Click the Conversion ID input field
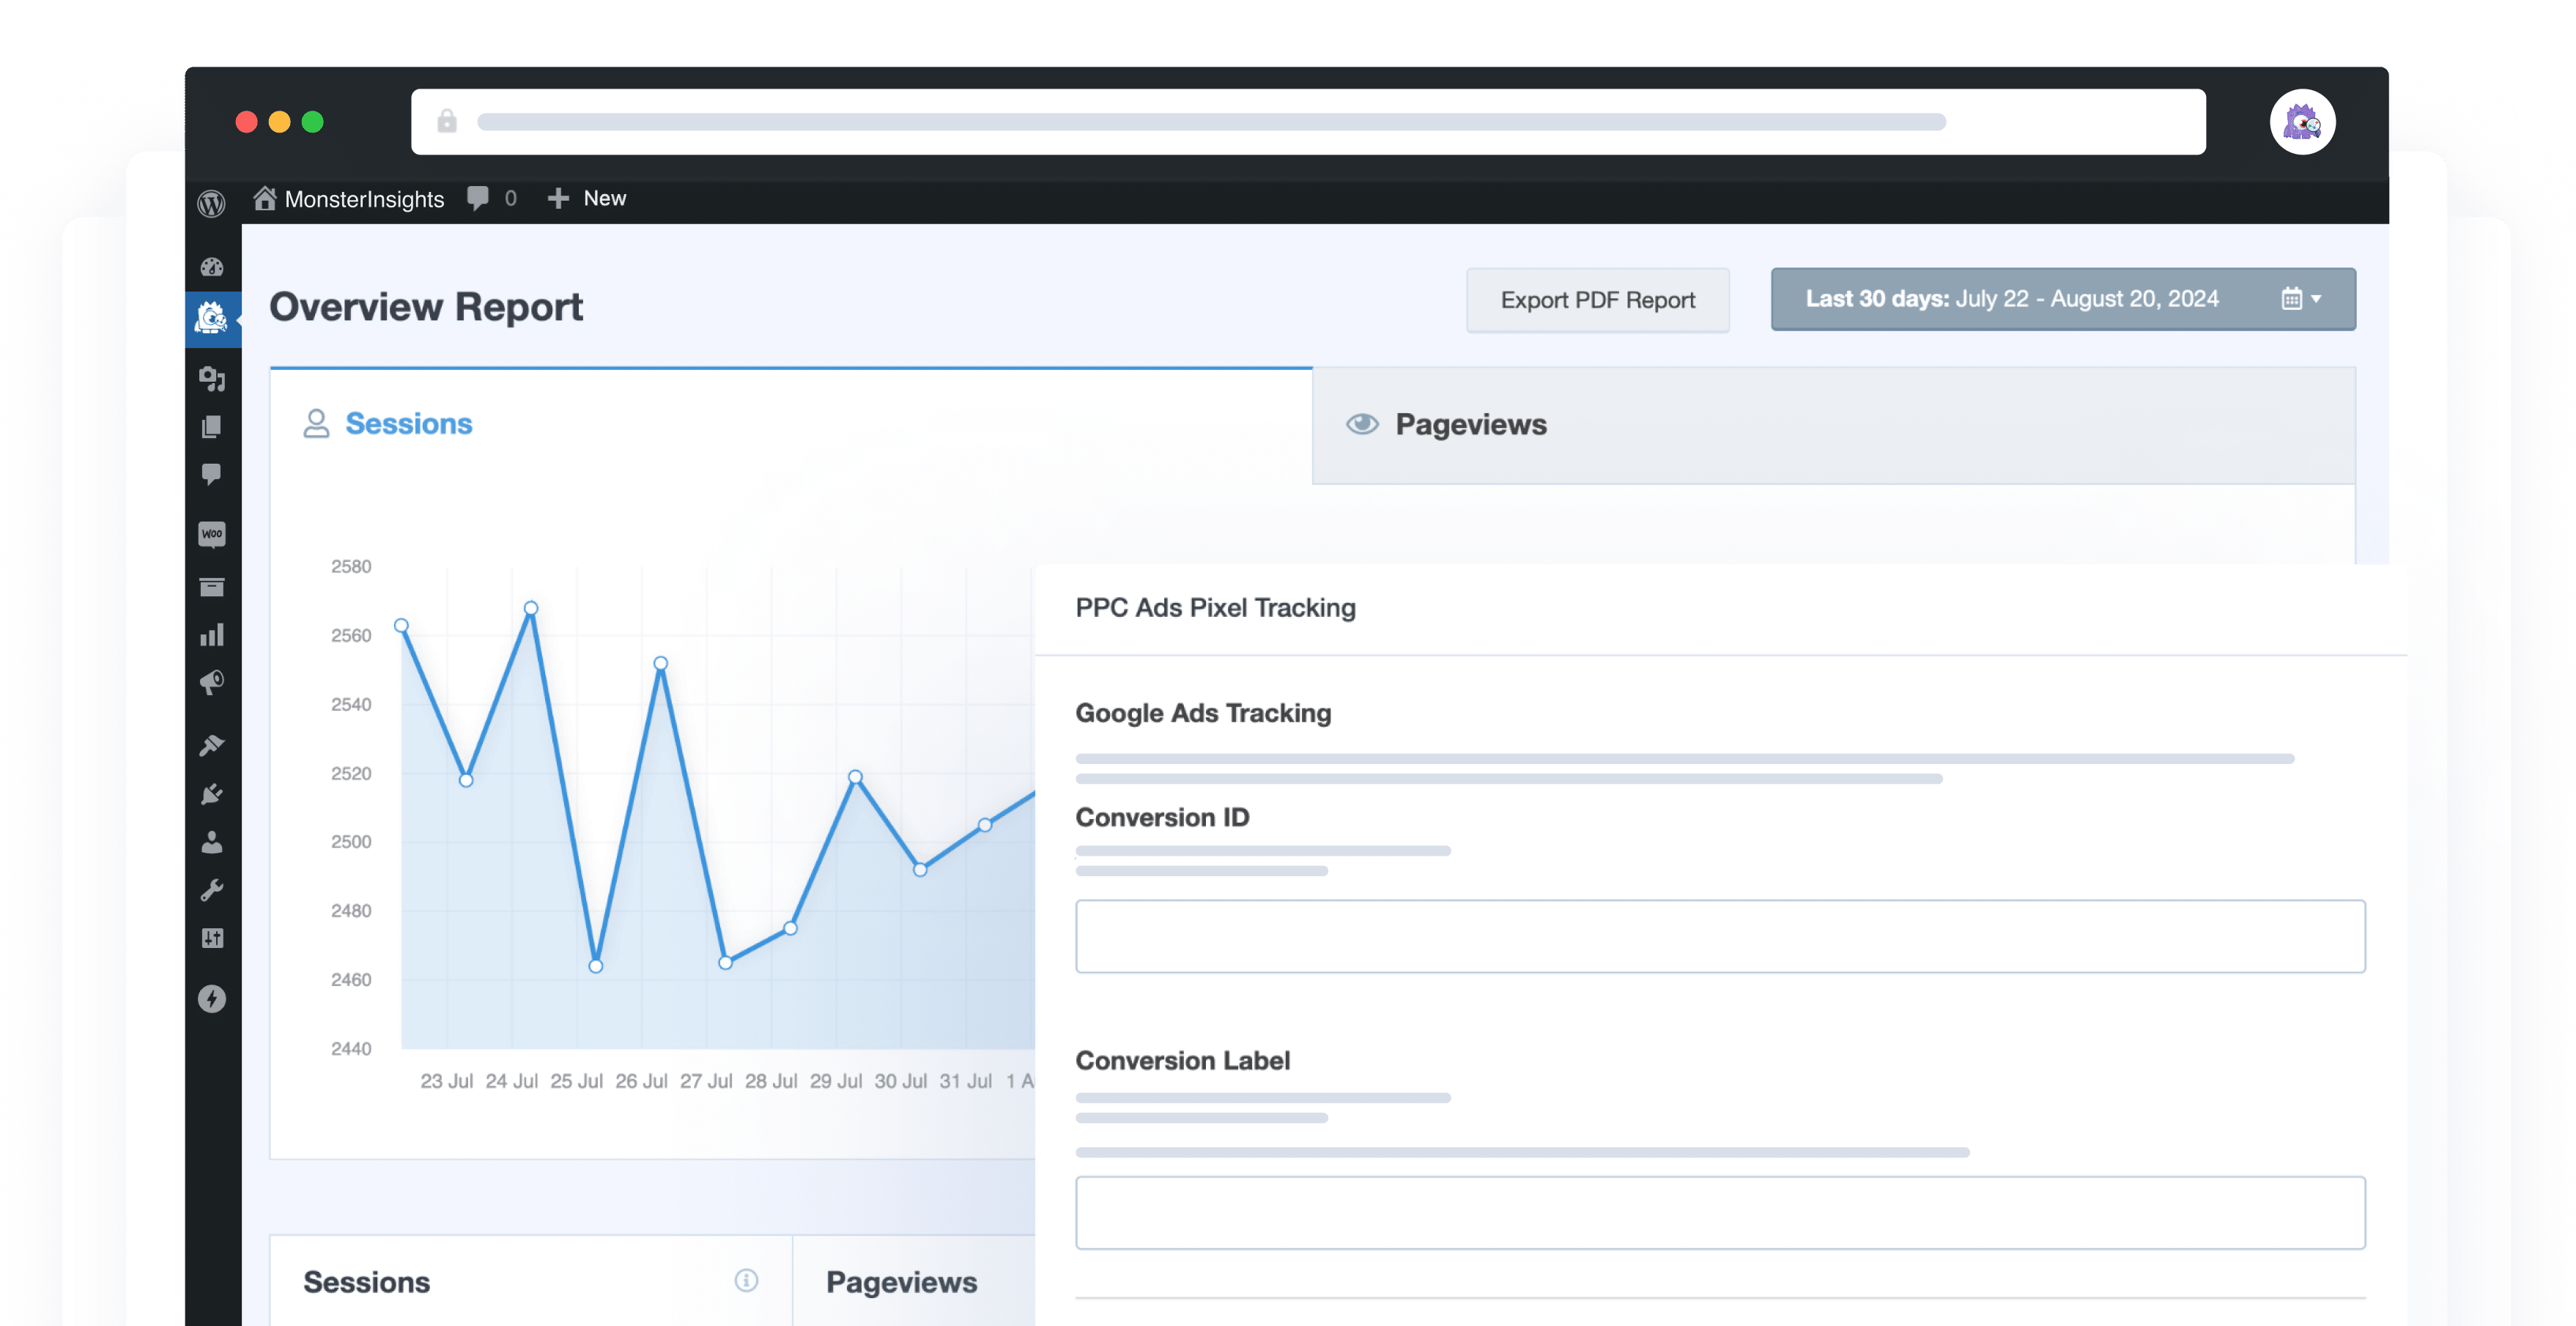 pos(1719,936)
